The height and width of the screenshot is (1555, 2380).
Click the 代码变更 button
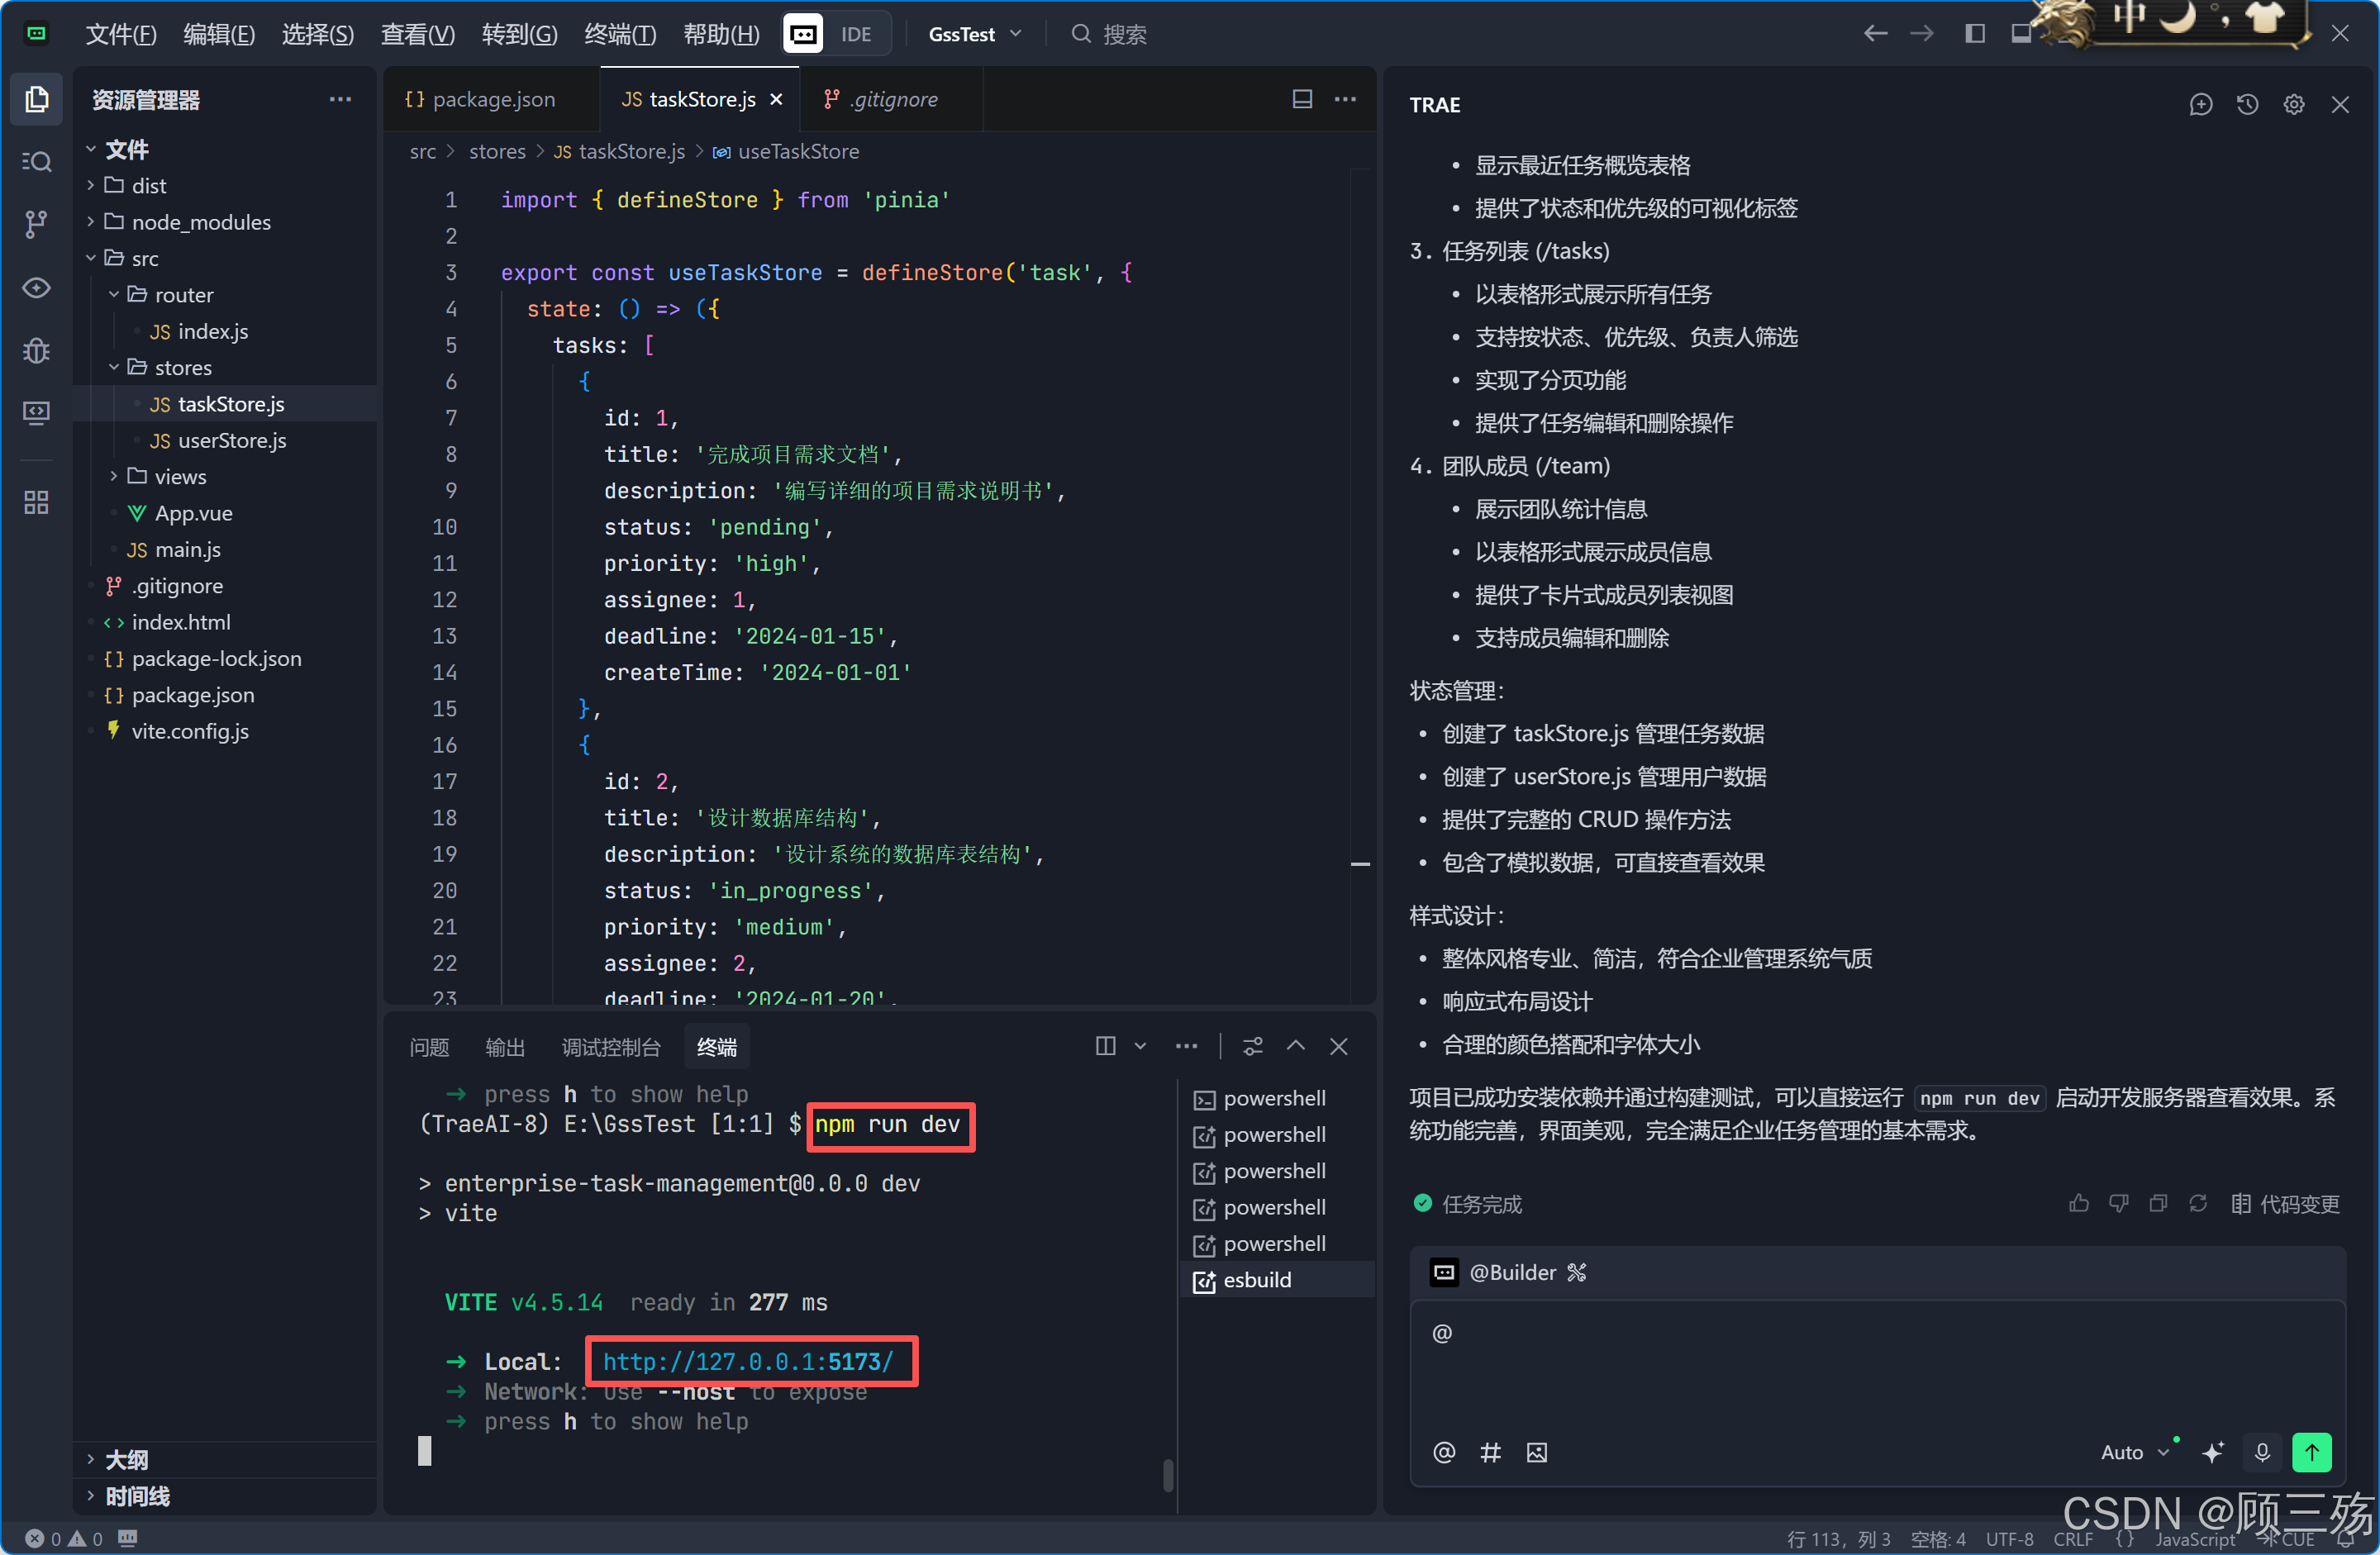click(2286, 1203)
